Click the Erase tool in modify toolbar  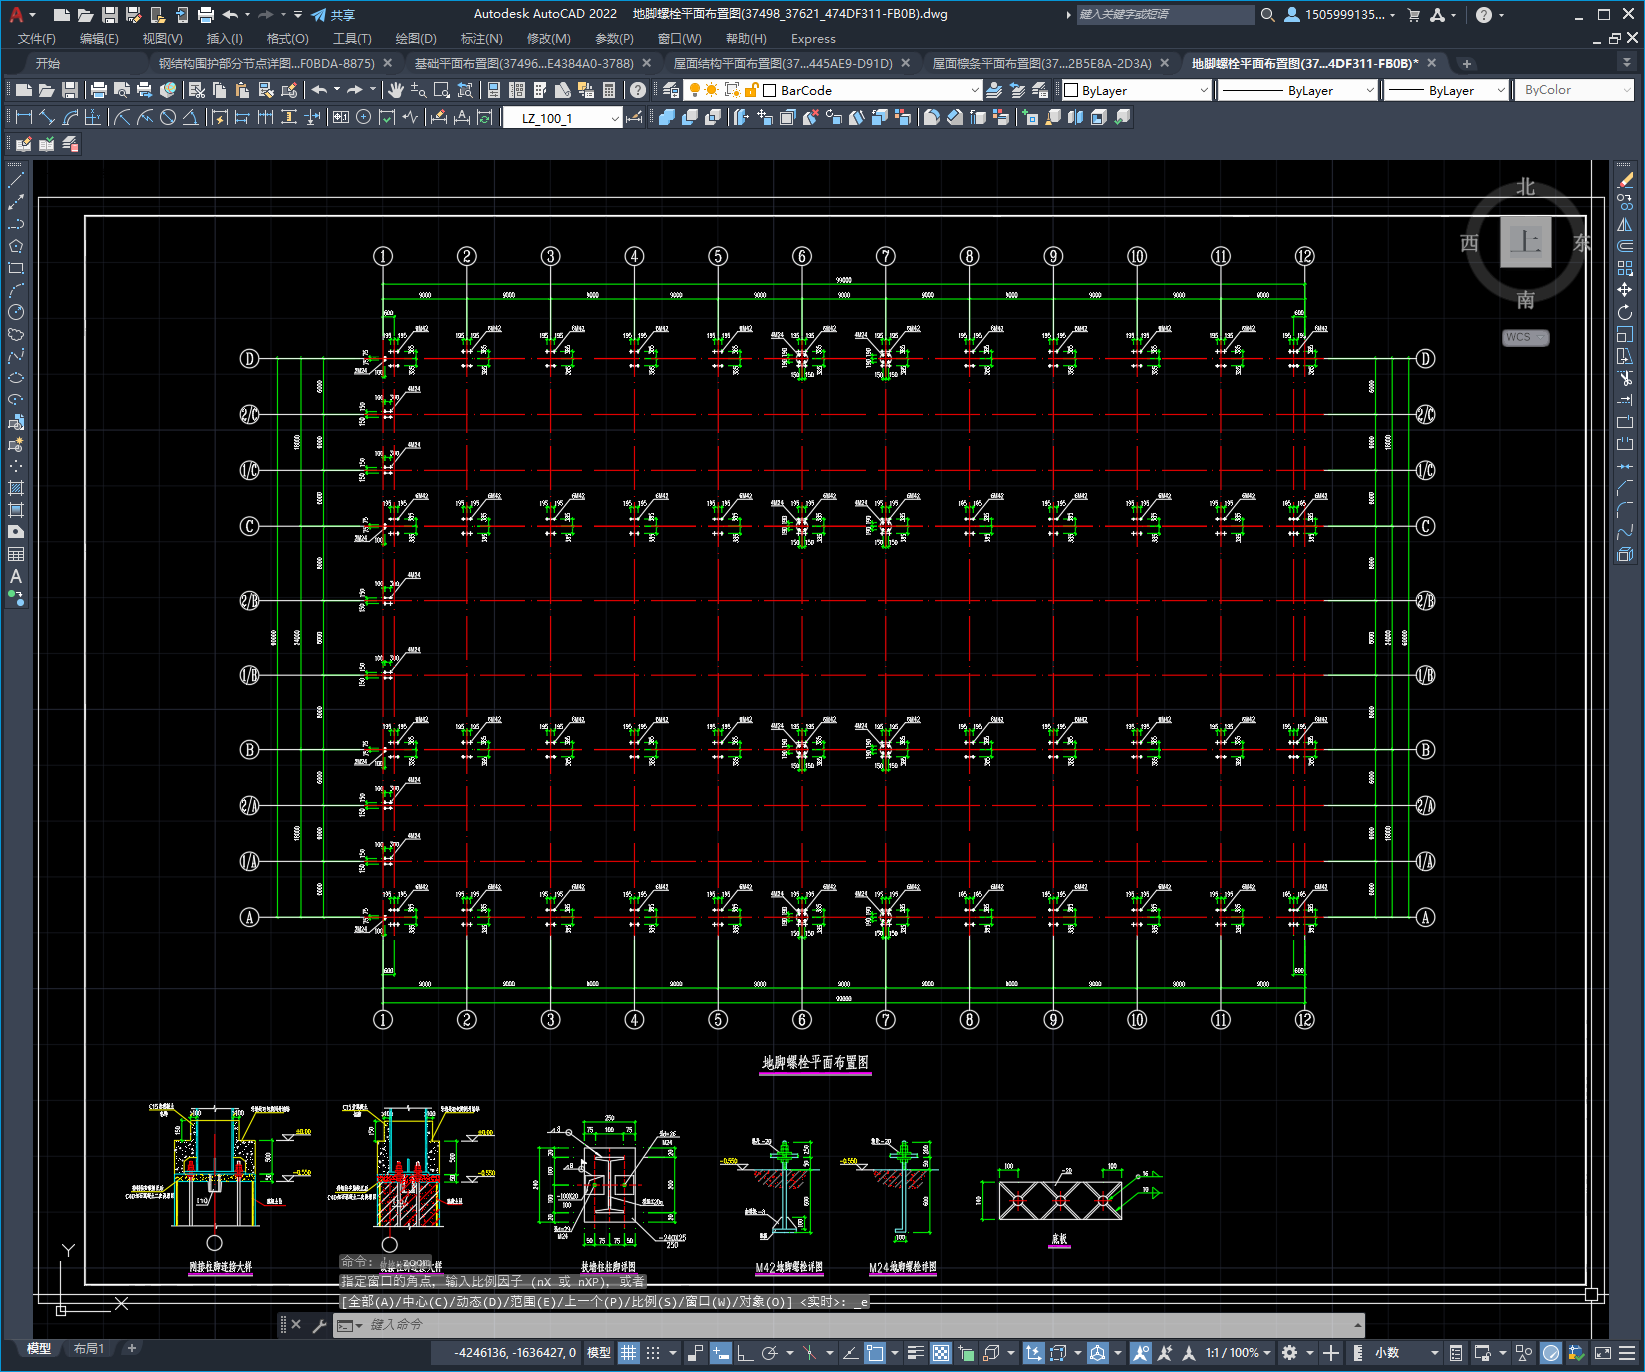[x=1625, y=180]
